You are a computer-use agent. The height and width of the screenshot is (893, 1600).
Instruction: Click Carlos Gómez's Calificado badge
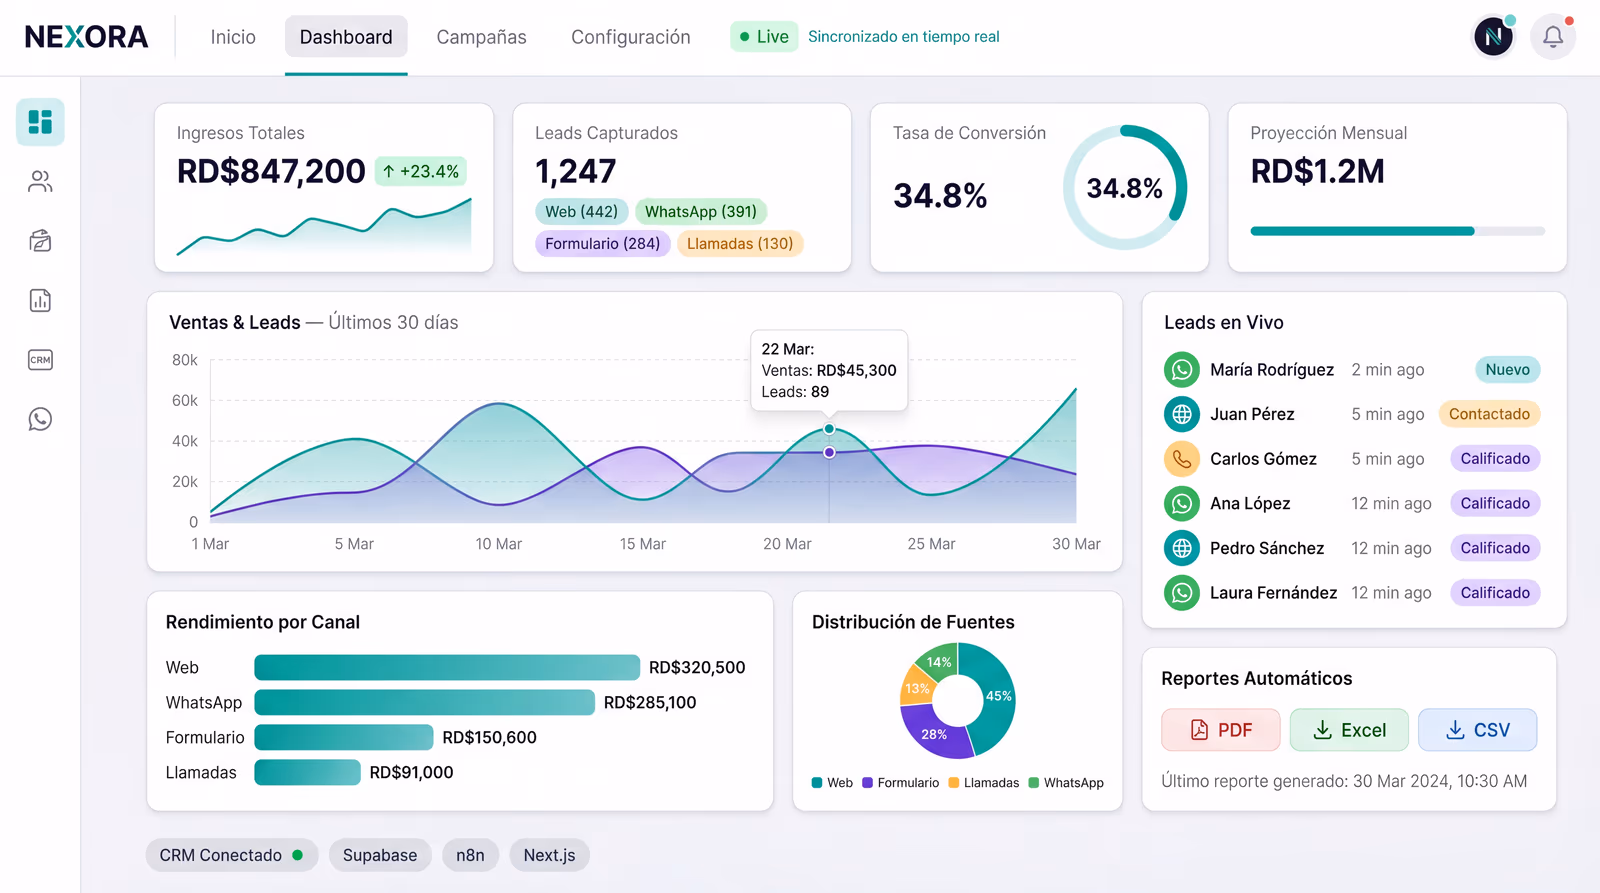click(x=1495, y=459)
